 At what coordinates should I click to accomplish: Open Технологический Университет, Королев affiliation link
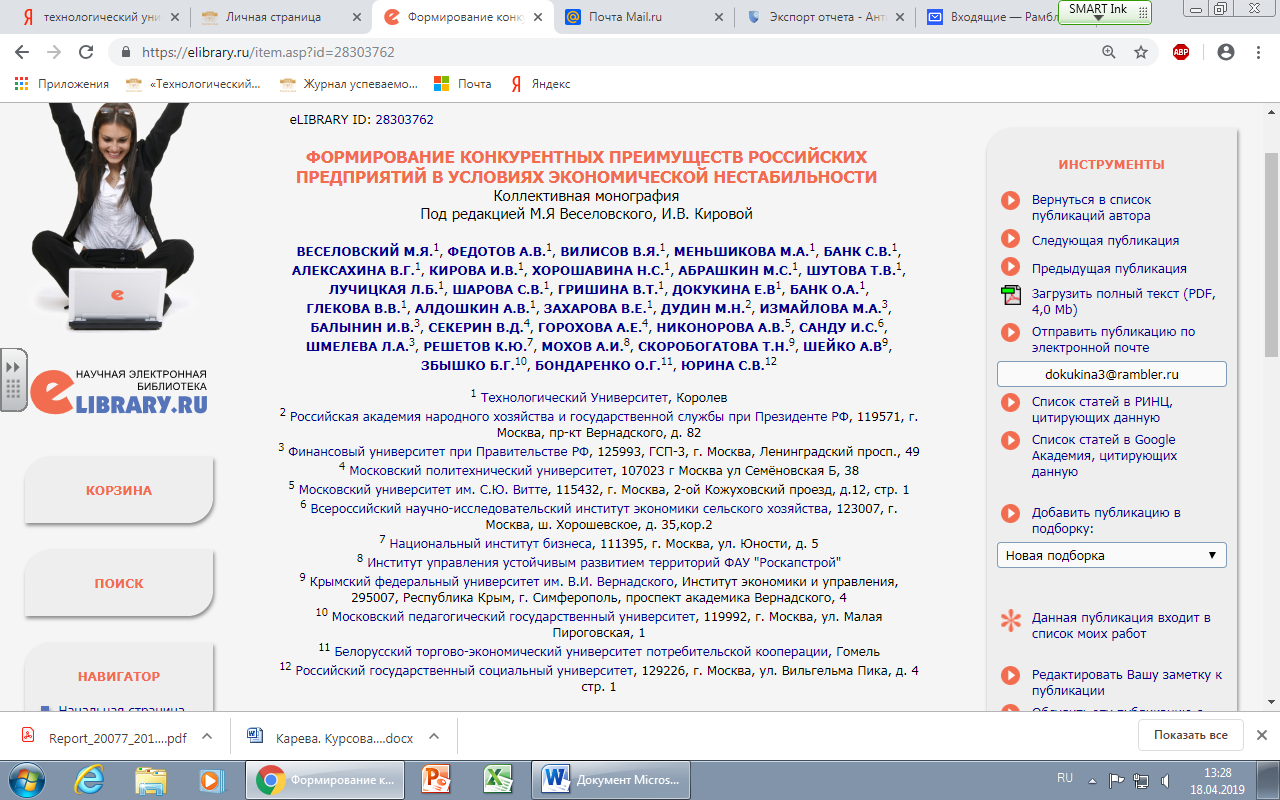pos(604,397)
